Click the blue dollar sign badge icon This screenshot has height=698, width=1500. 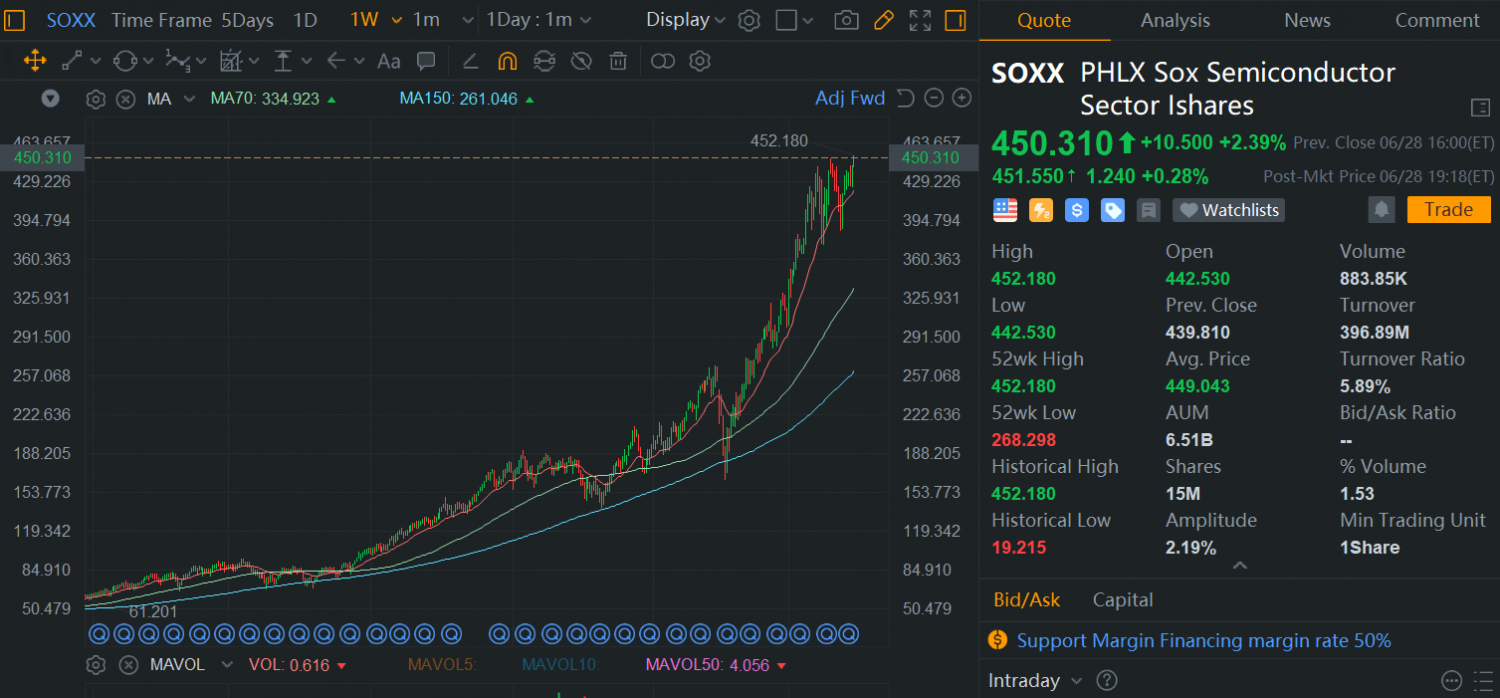(1076, 210)
